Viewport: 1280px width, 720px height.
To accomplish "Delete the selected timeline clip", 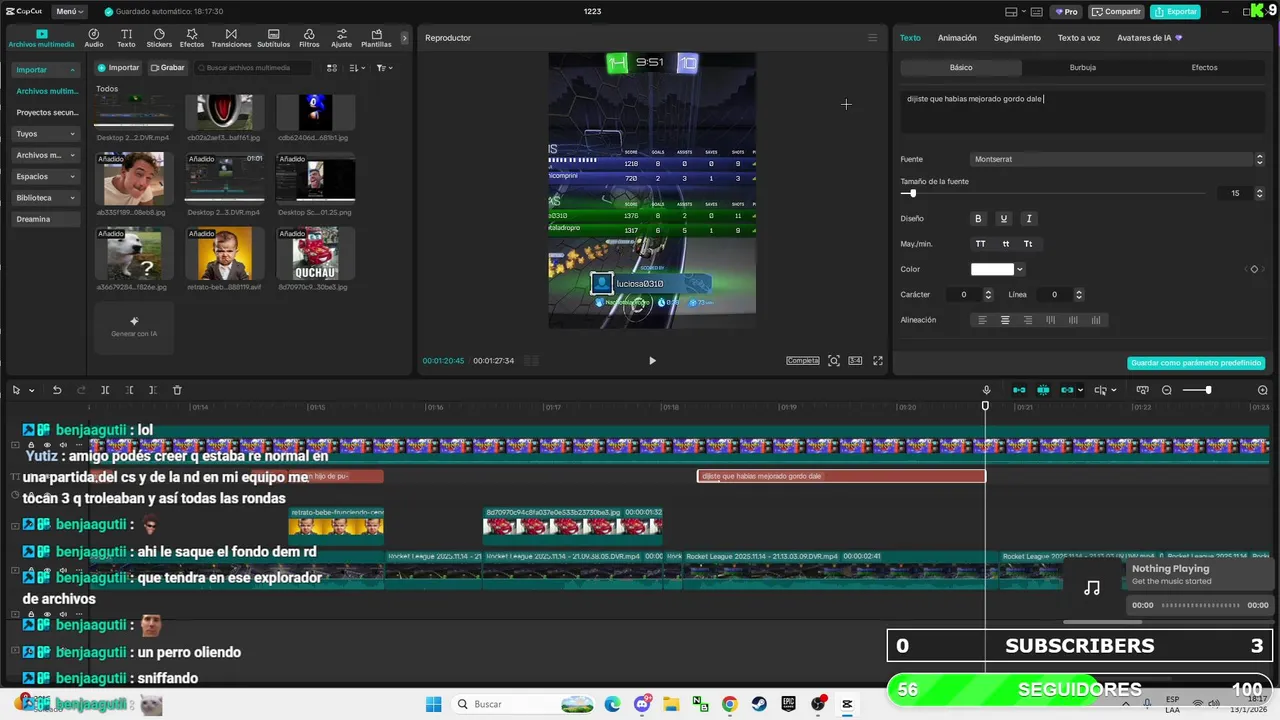I will [177, 390].
